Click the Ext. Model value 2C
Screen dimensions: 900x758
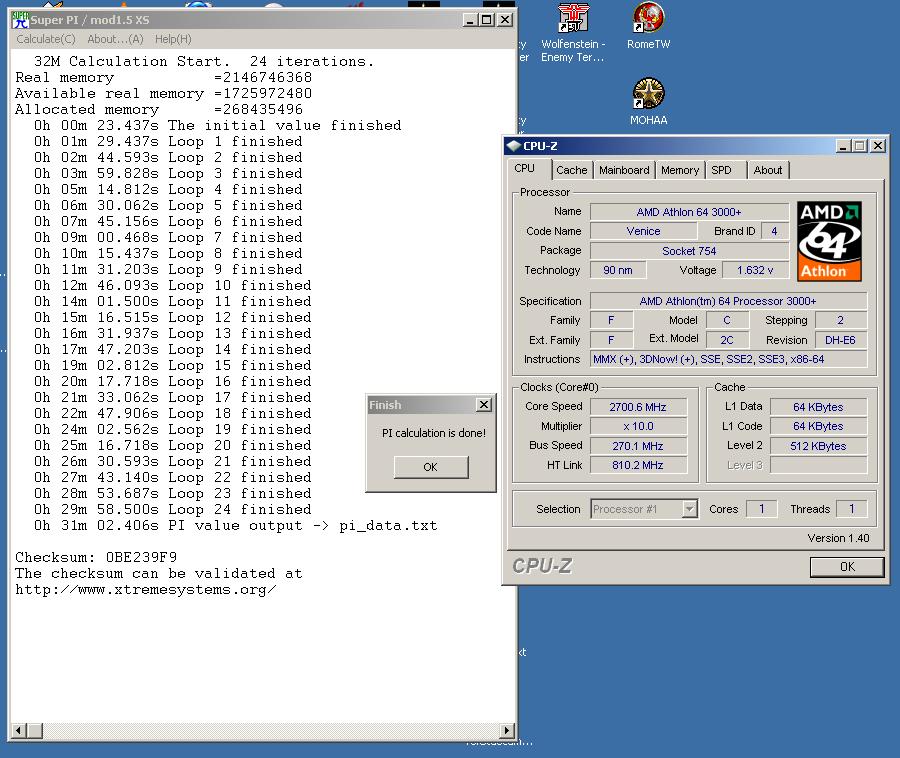point(727,340)
